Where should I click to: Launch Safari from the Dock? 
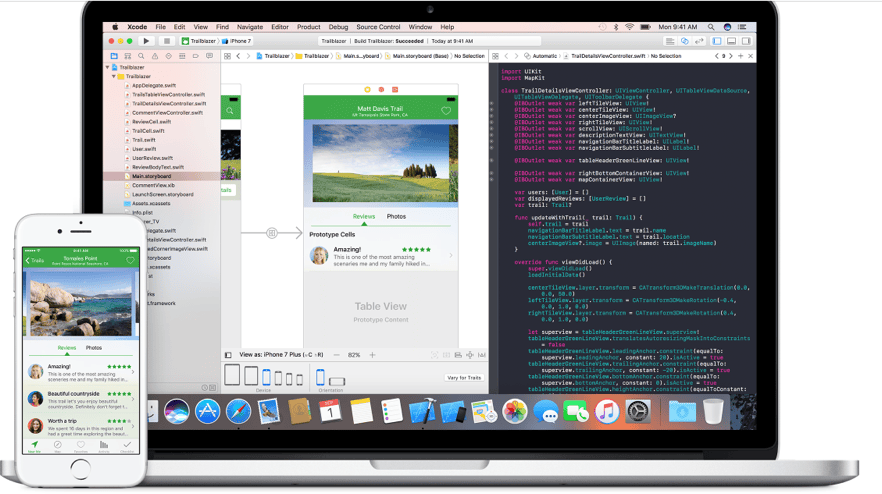pos(238,411)
